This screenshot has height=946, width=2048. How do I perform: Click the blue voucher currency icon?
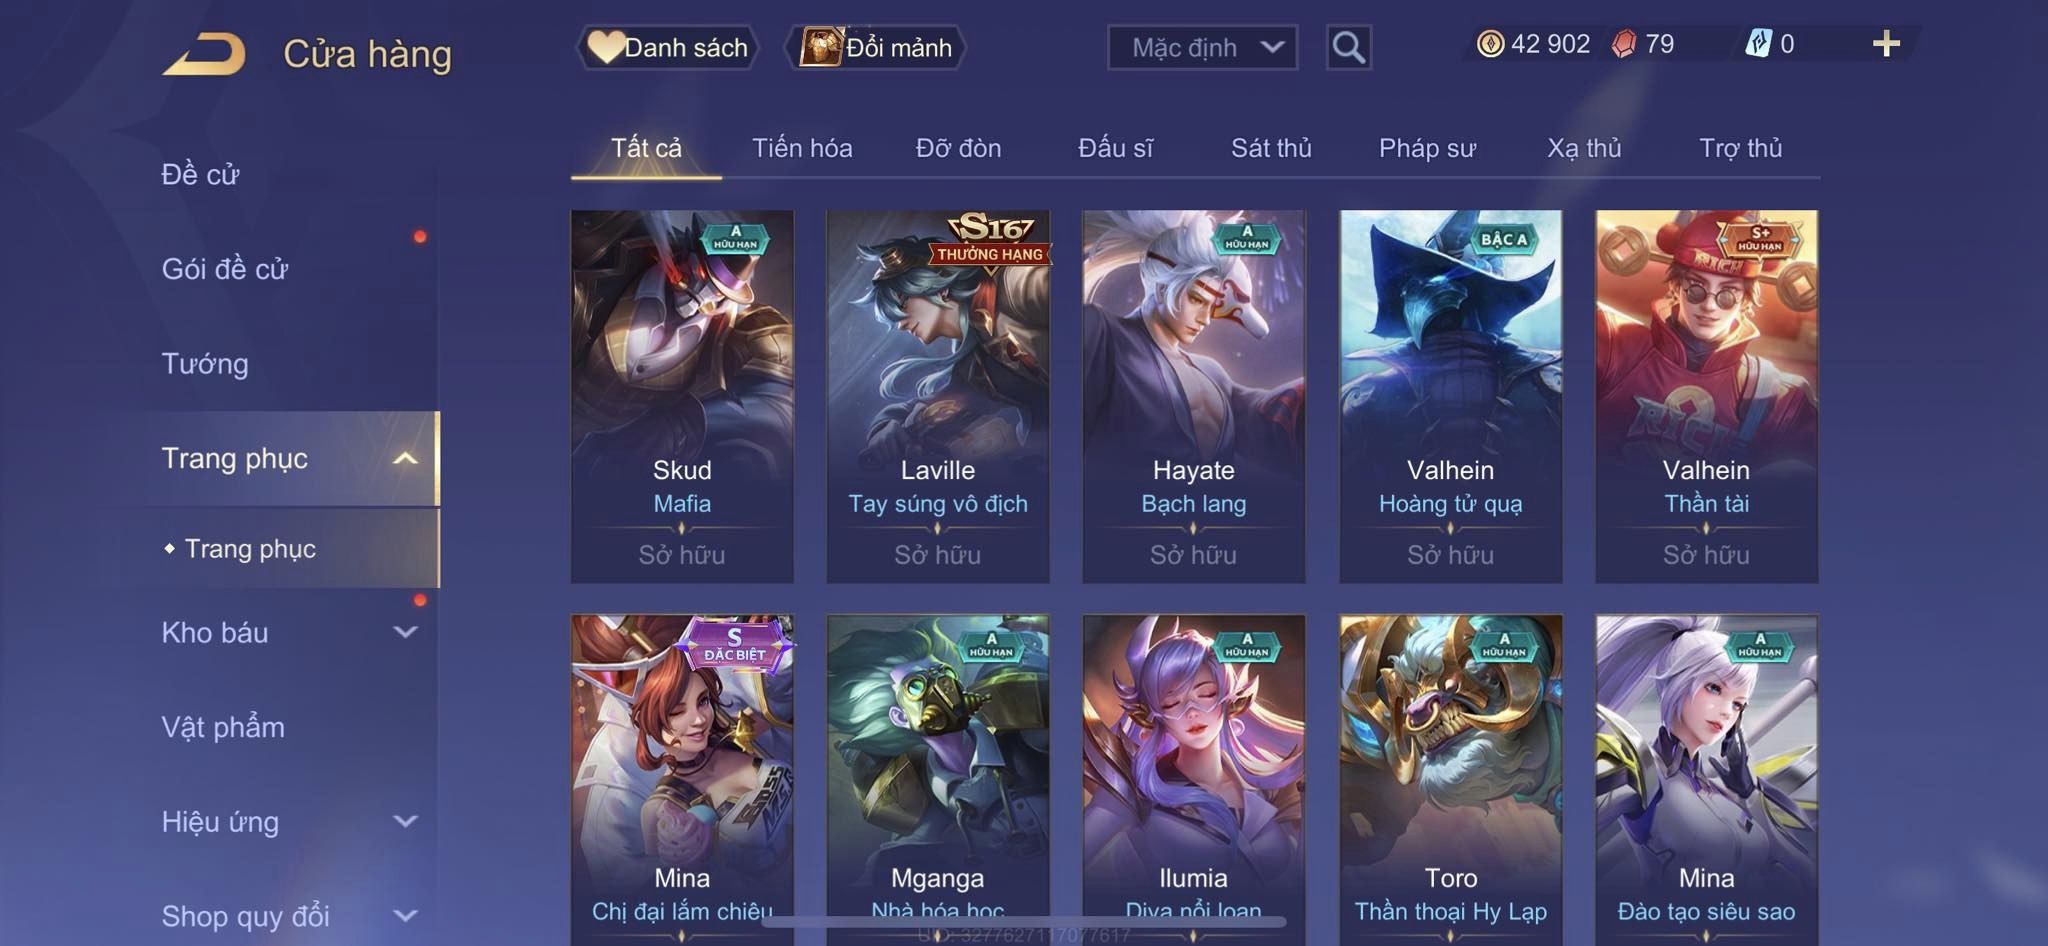pyautogui.click(x=1758, y=44)
